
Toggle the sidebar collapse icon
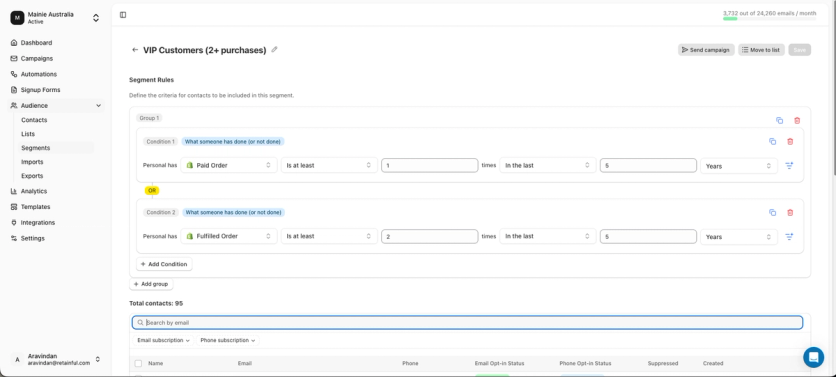point(123,15)
